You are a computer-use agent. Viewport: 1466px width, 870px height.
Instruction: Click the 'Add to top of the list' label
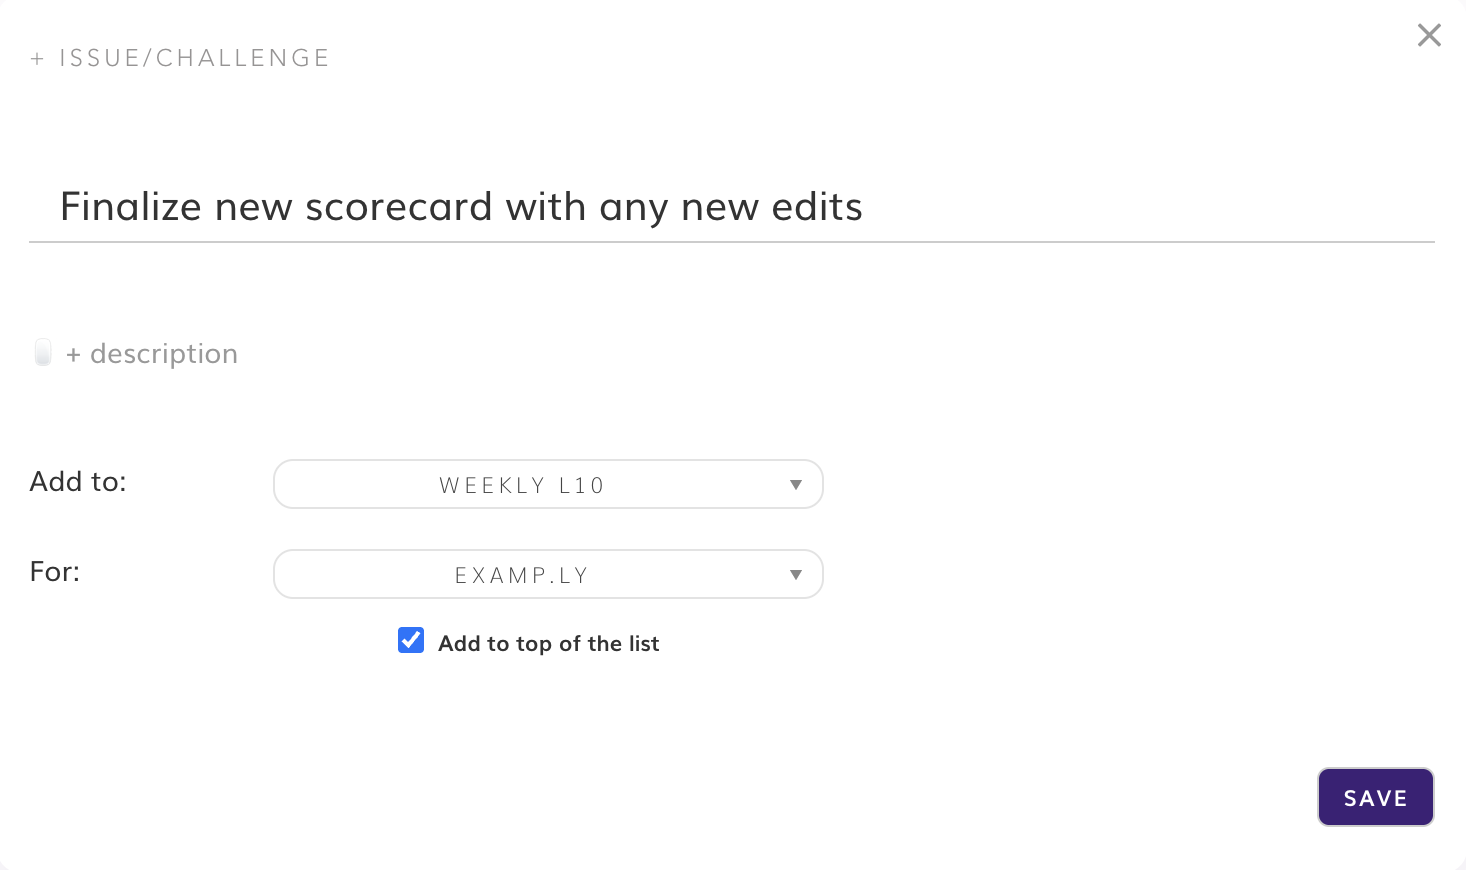click(x=548, y=644)
